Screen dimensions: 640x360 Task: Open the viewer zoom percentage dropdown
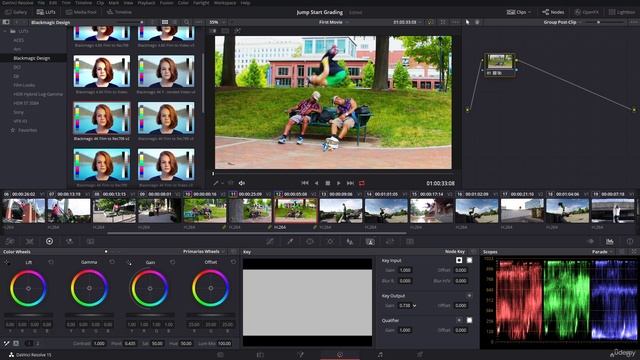pos(217,22)
